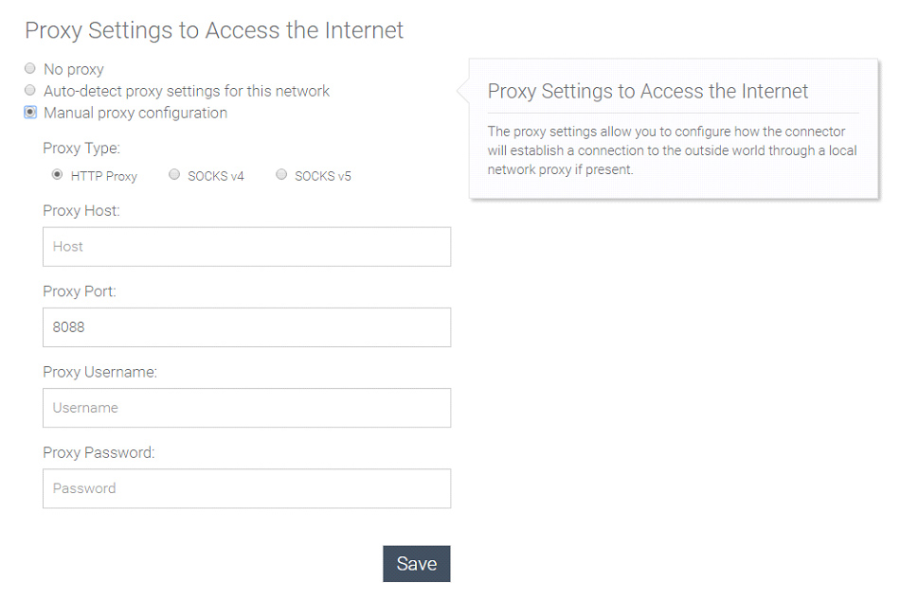This screenshot has height=598, width=900.
Task: Click the main page heading Proxy Settings
Action: coord(214,30)
